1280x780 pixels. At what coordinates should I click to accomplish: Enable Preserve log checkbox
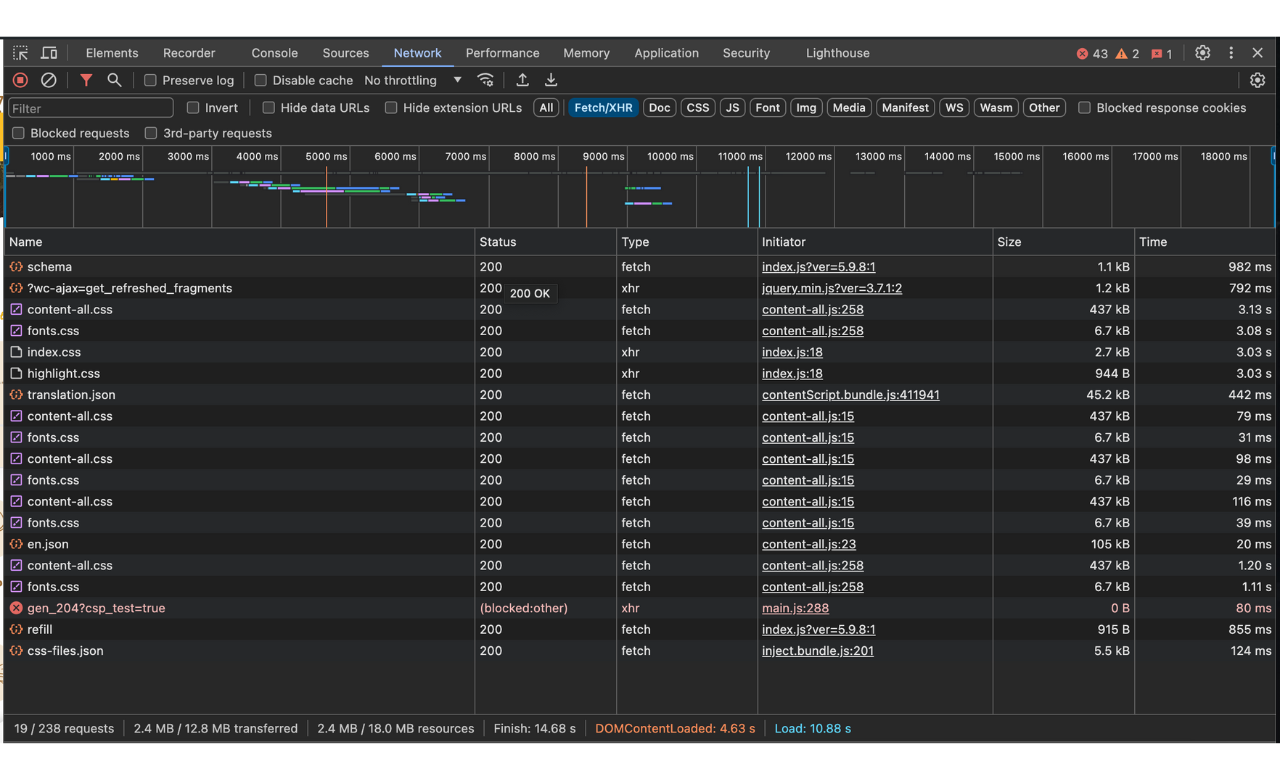(x=150, y=80)
